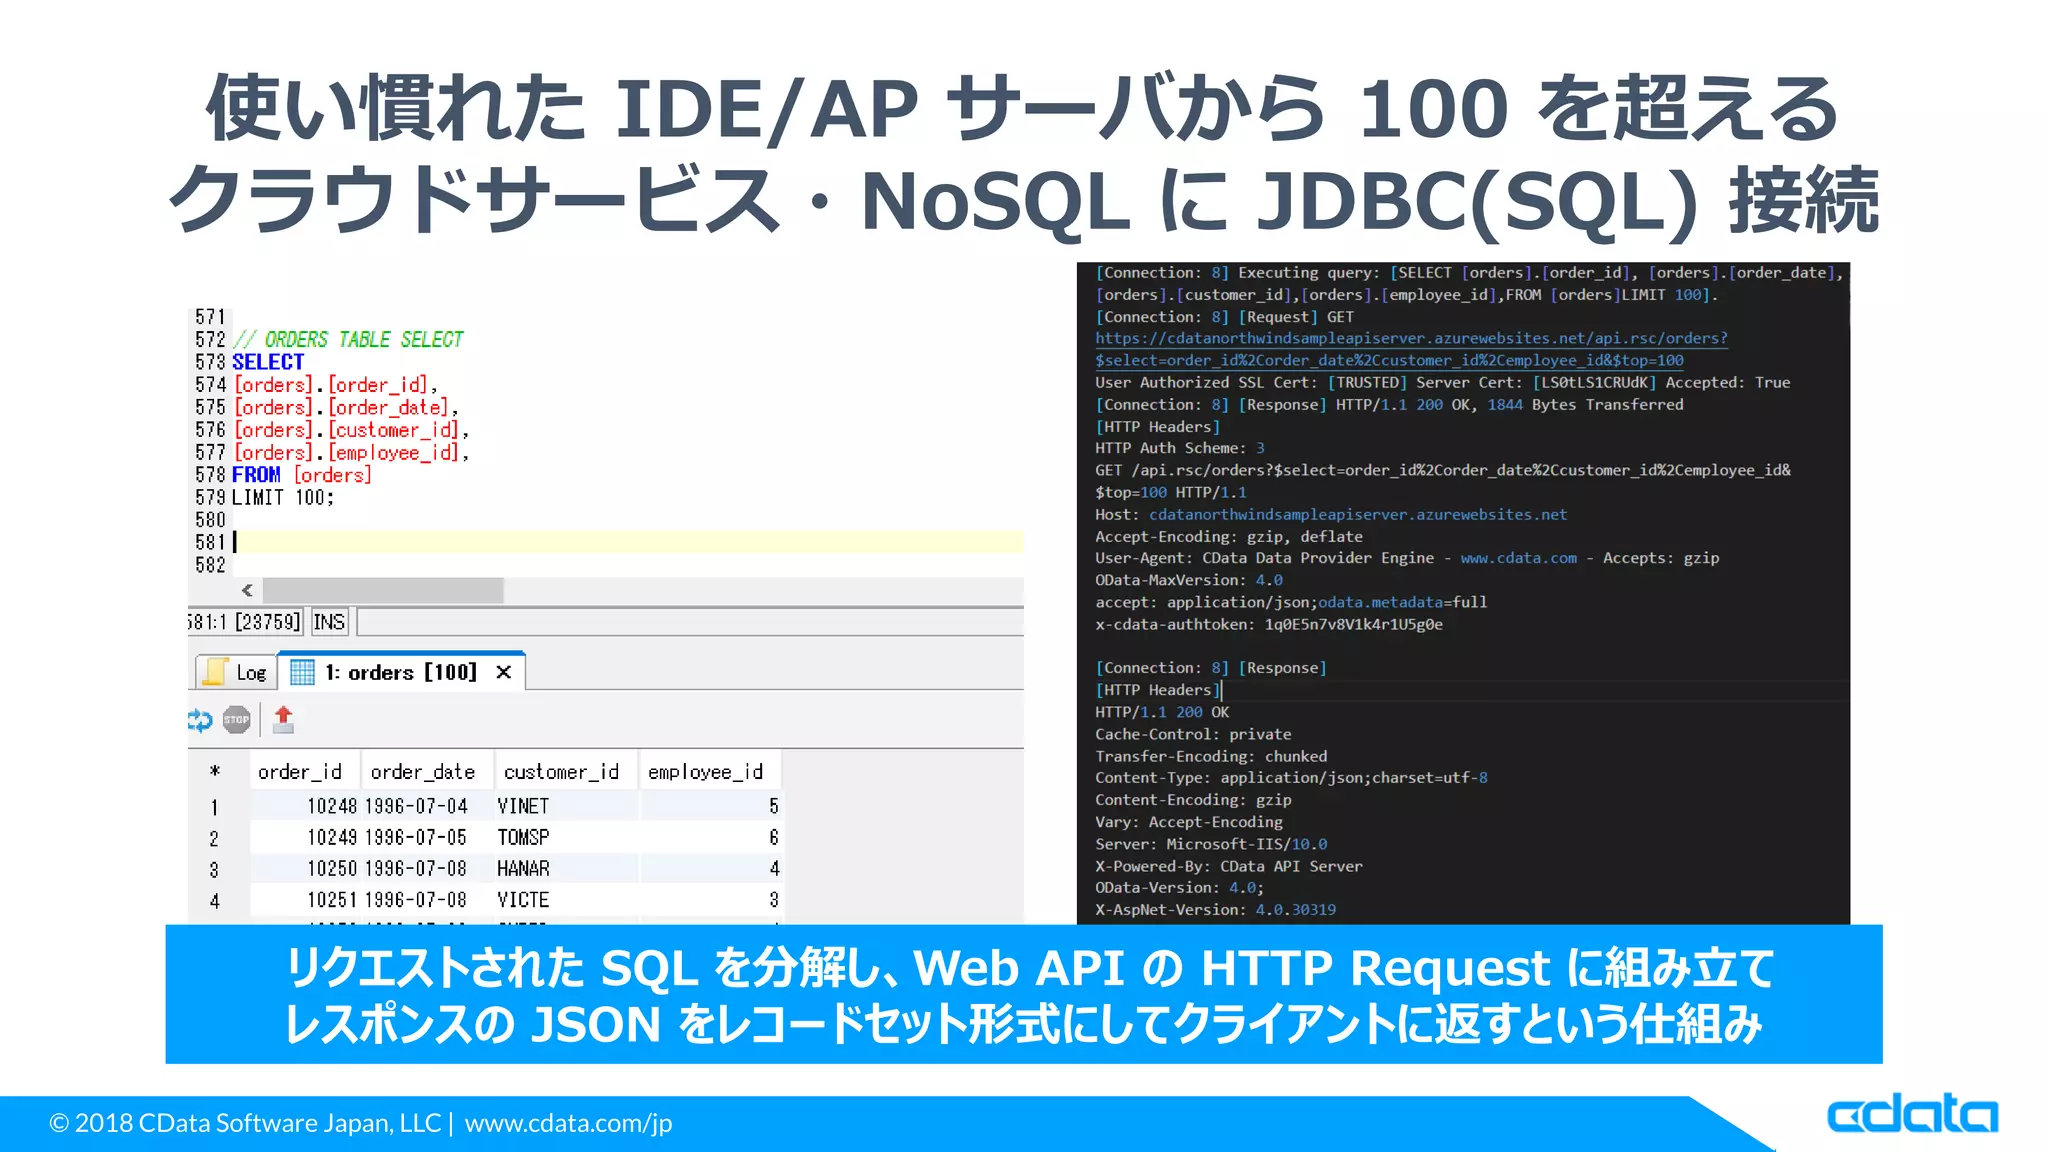The width and height of the screenshot is (2048, 1152).
Task: Select row 1 header in results
Action: pos(214,806)
